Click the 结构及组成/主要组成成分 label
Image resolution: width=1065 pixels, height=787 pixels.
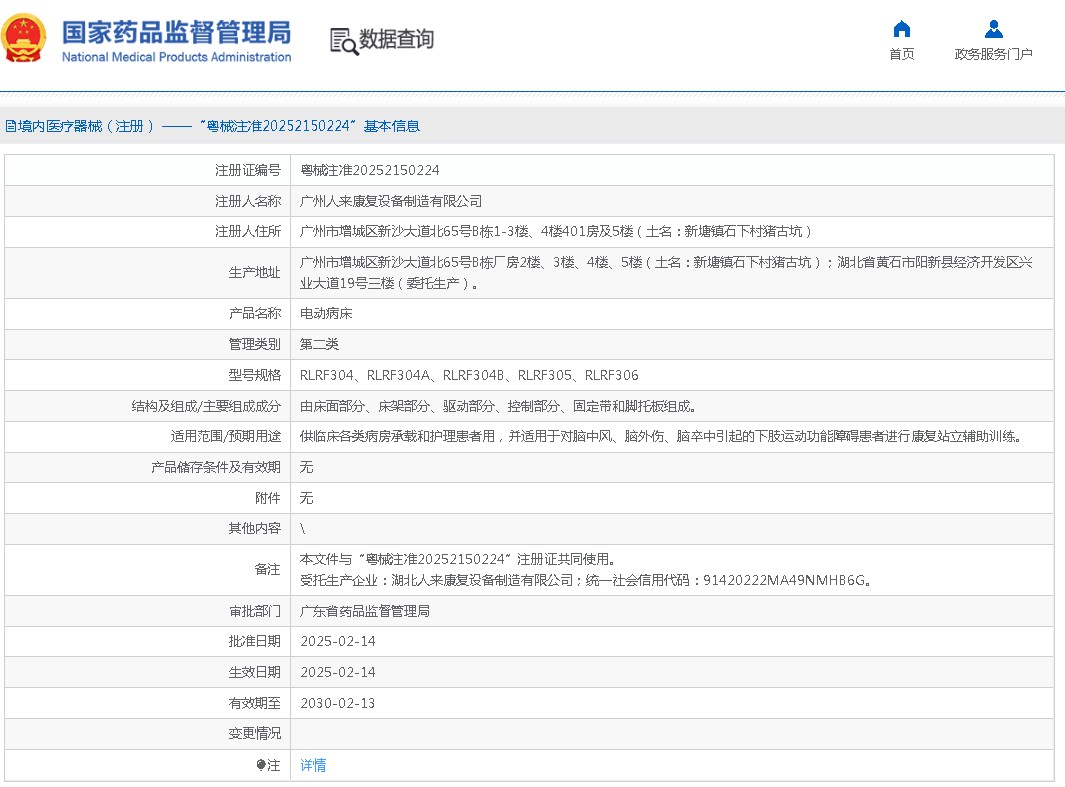[x=206, y=406]
